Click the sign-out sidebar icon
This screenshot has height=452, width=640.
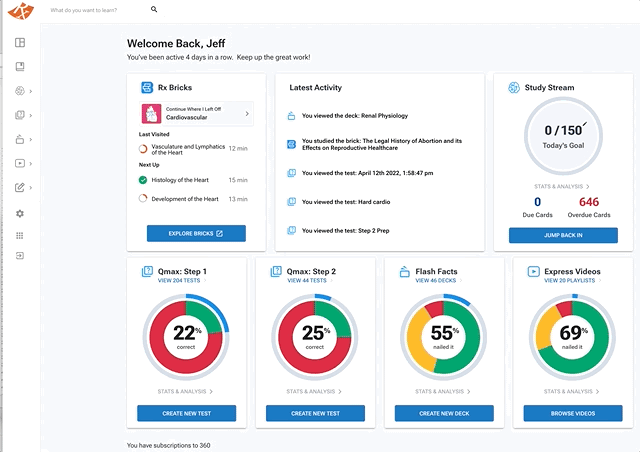pos(20,256)
